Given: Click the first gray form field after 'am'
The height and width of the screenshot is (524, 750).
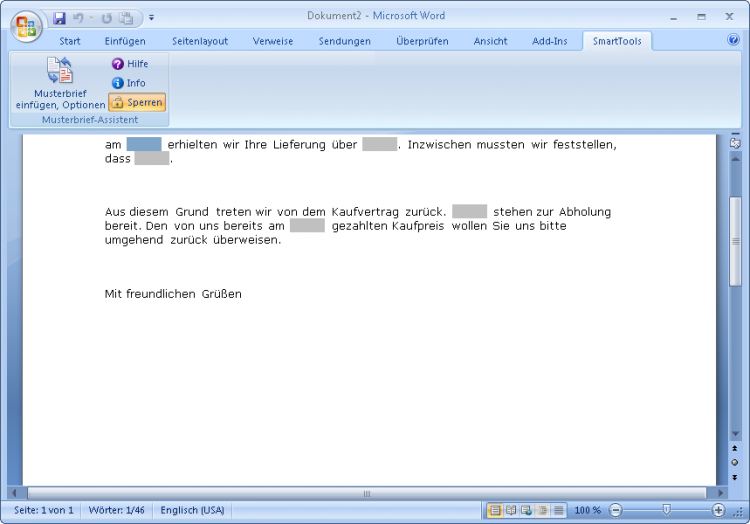Looking at the screenshot, I should [x=144, y=144].
